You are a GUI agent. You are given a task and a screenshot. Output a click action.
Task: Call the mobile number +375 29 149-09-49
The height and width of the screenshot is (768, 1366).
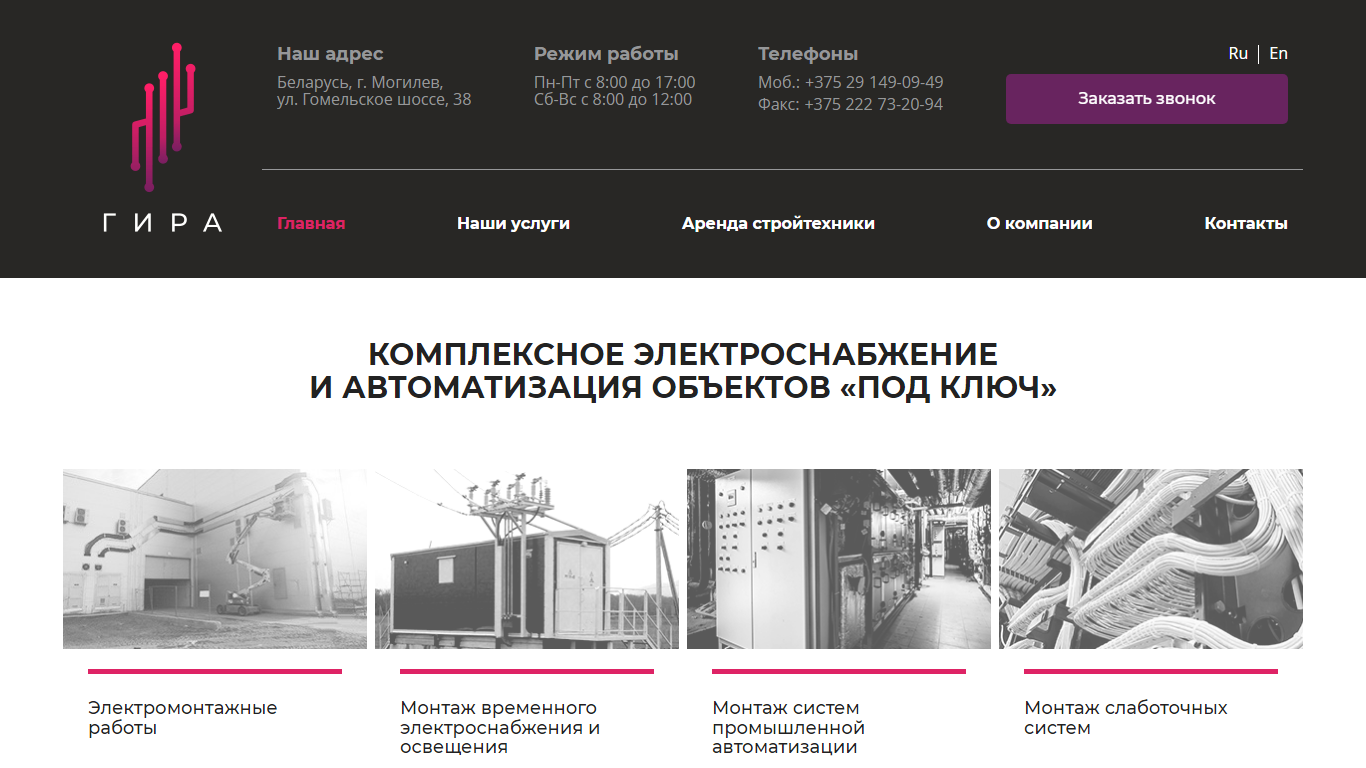click(x=874, y=82)
